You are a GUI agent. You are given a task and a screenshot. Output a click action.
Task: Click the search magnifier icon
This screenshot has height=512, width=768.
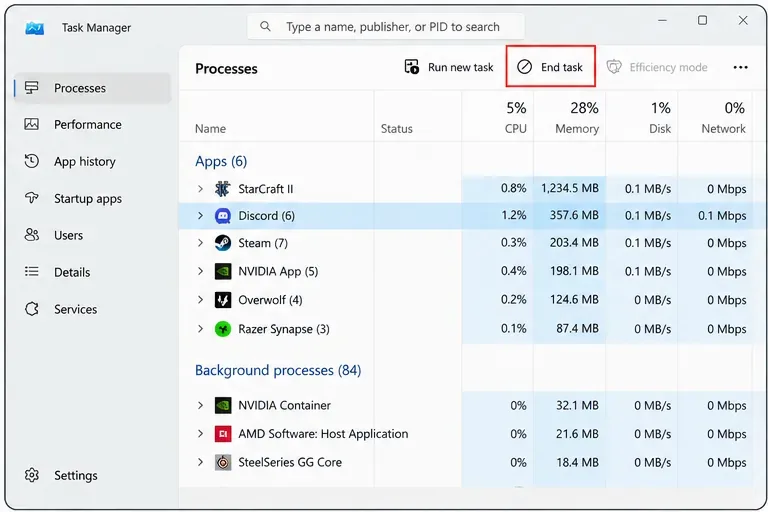point(265,26)
